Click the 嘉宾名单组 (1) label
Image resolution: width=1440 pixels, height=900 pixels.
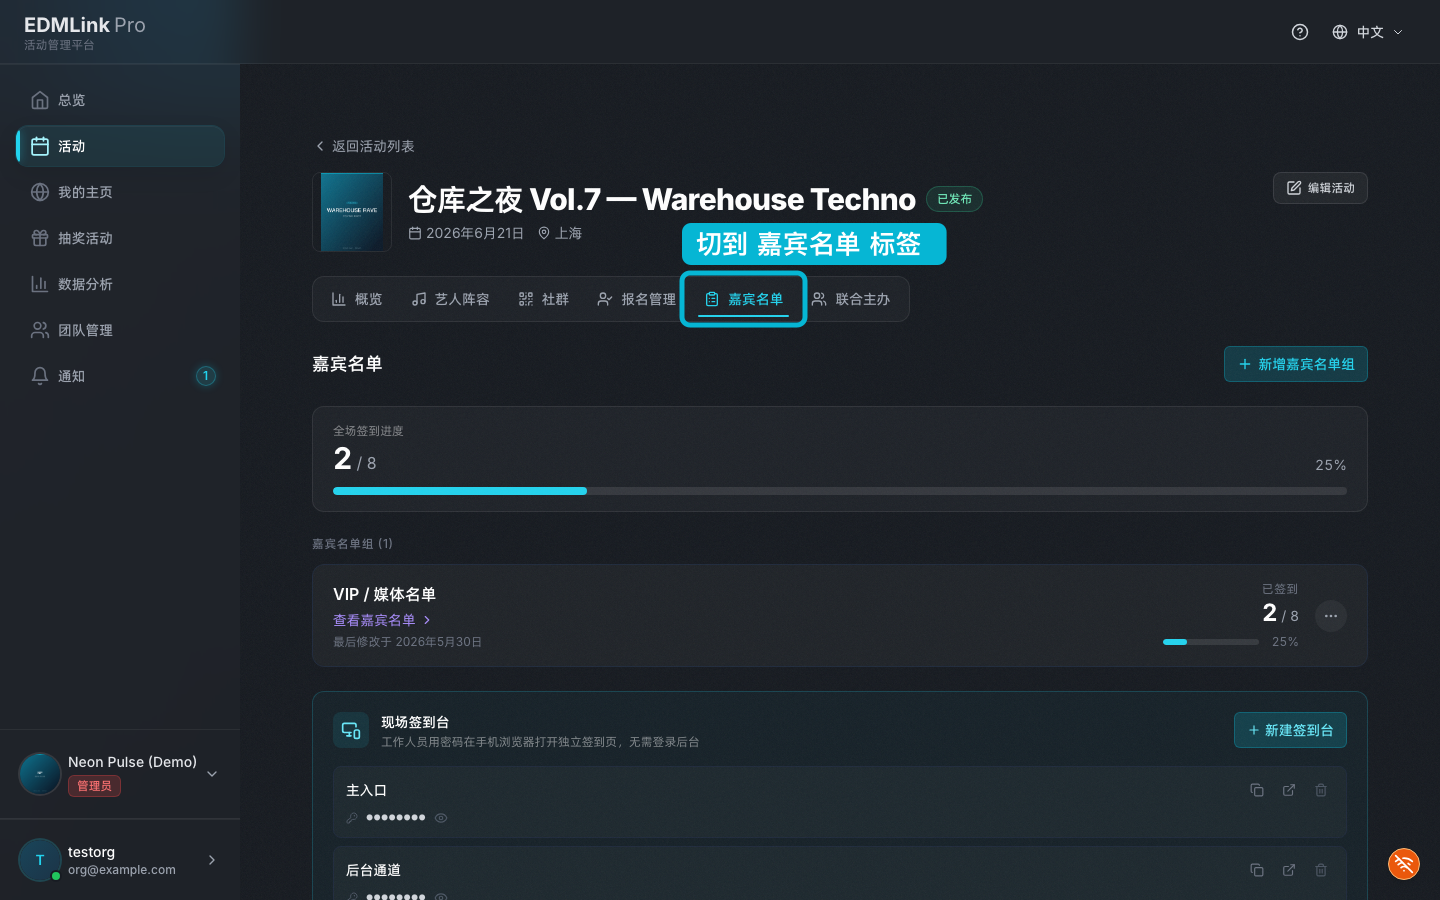point(352,544)
